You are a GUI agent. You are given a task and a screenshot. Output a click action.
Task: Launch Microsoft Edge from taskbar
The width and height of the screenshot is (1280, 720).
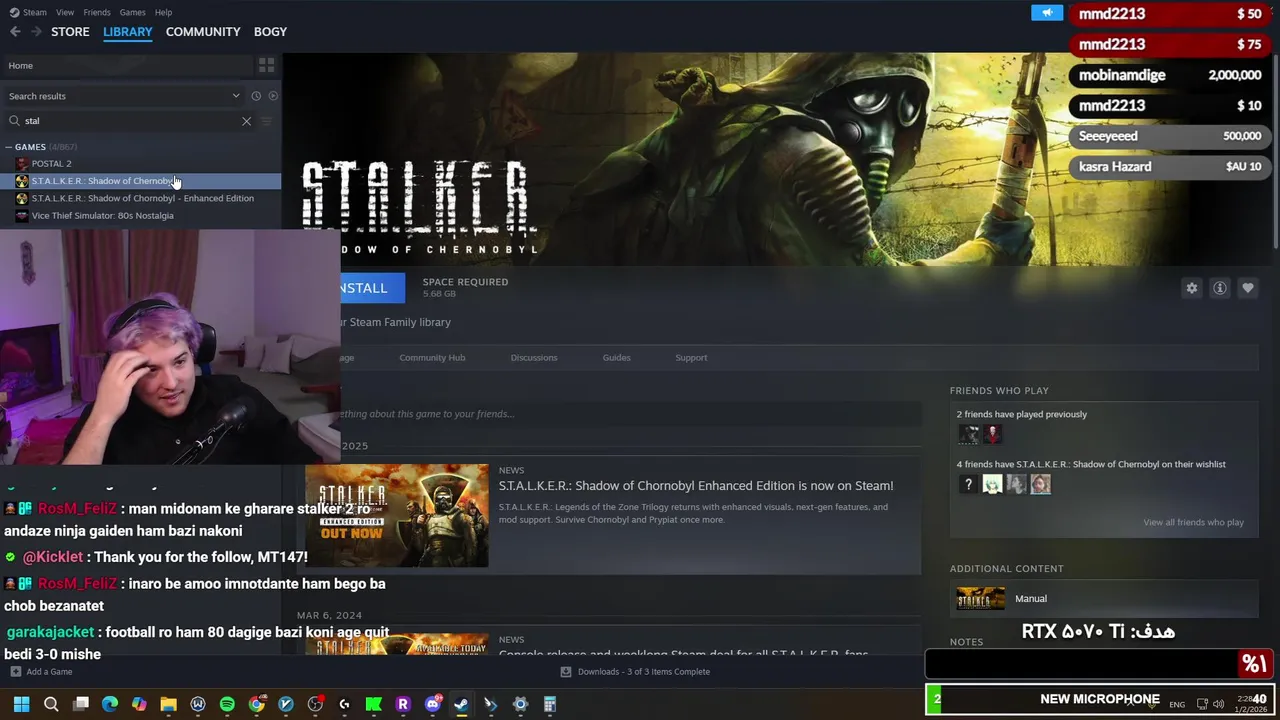click(110, 704)
